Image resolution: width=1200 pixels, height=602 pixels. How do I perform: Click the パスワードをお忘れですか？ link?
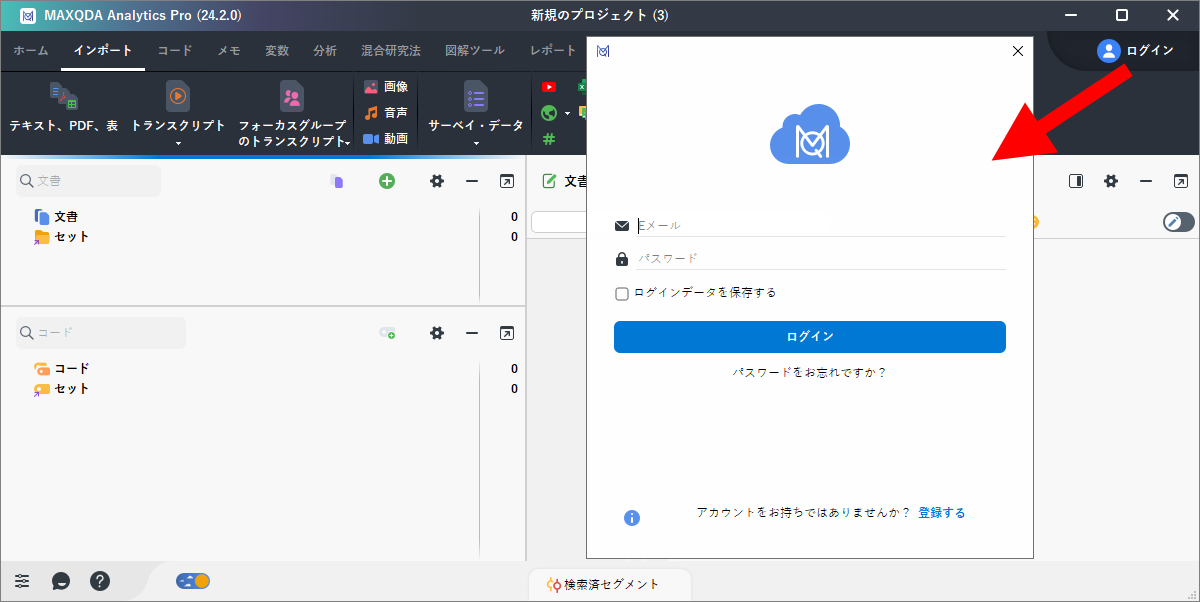[810, 373]
